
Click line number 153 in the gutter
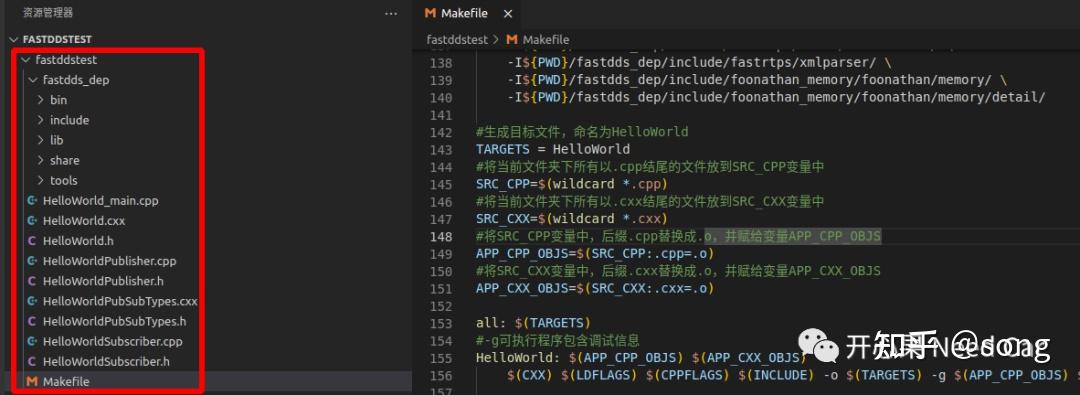(x=441, y=323)
